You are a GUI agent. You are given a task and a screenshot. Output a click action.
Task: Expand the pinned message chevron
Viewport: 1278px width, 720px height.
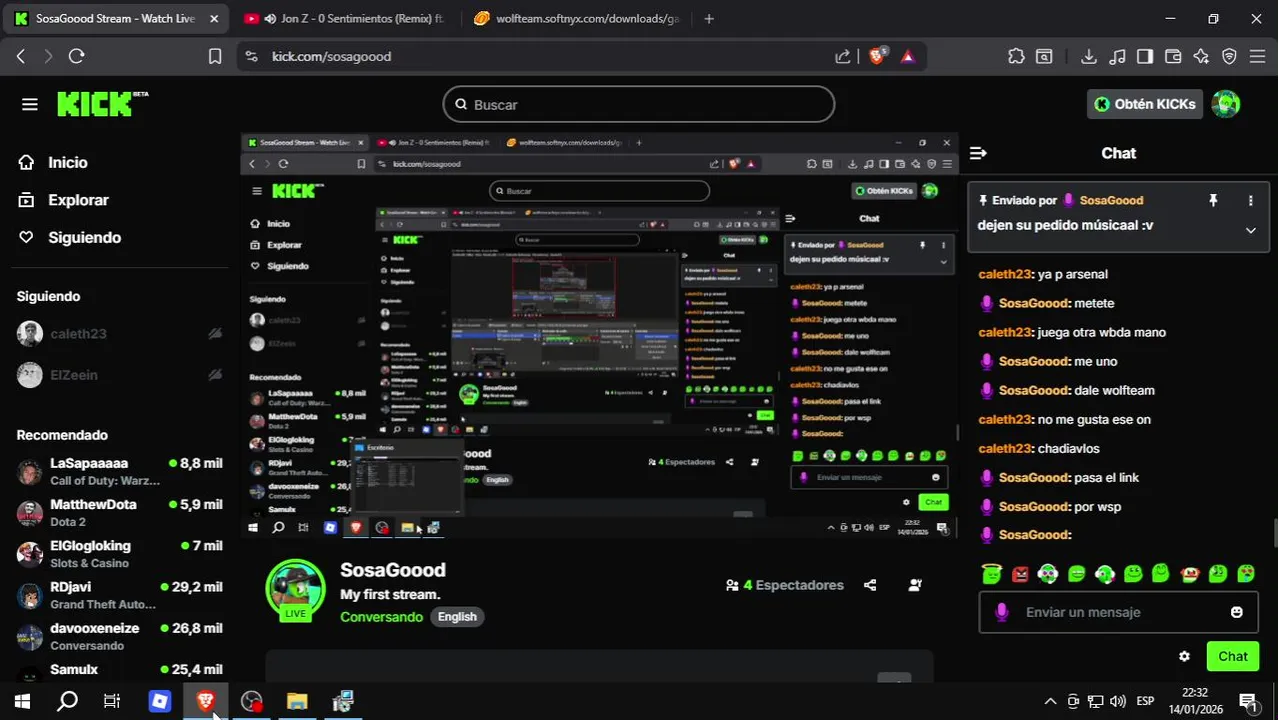tap(1250, 230)
